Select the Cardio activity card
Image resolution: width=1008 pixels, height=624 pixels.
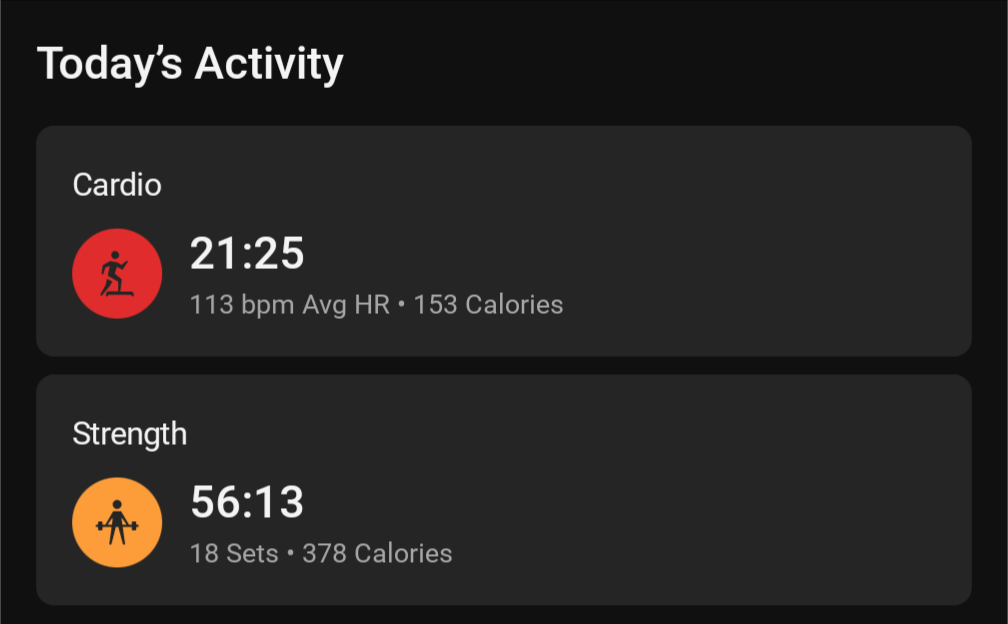pyautogui.click(x=503, y=241)
